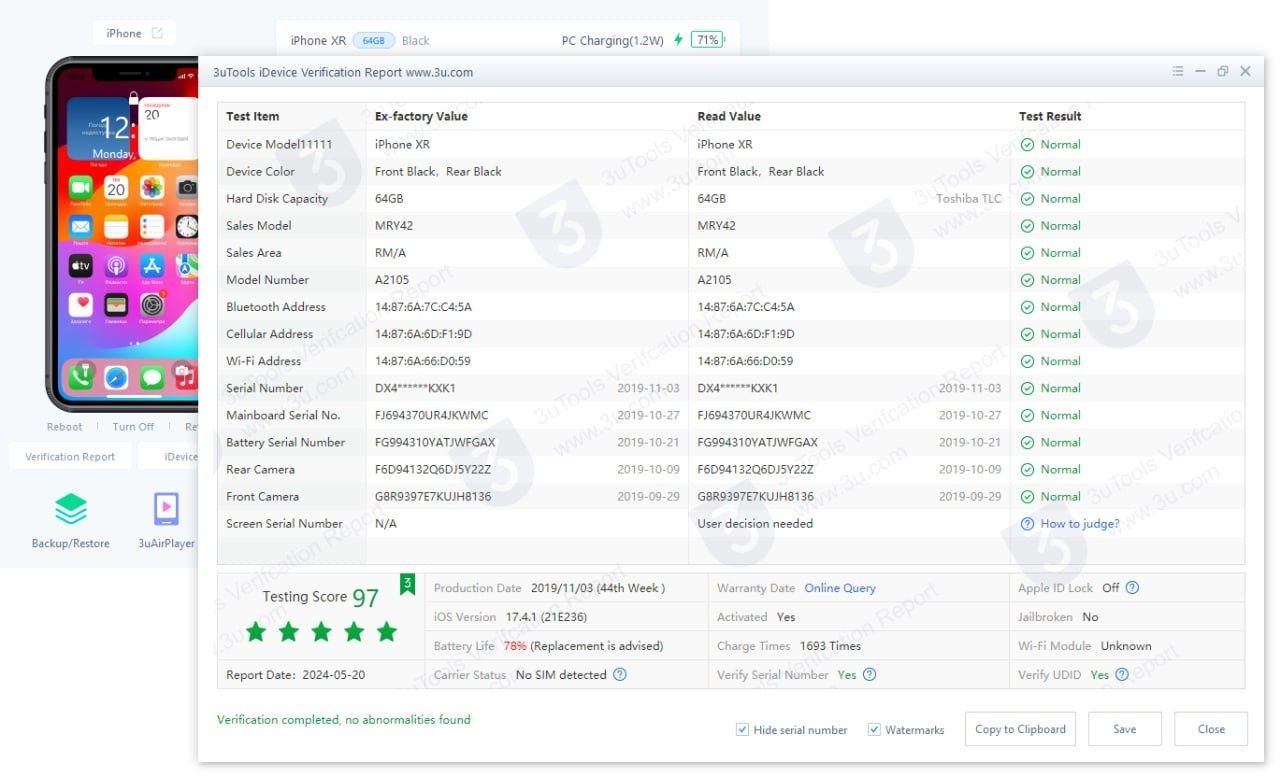Launch 3uAirPlayer icon
Image resolution: width=1280 pixels, height=777 pixels.
click(166, 509)
